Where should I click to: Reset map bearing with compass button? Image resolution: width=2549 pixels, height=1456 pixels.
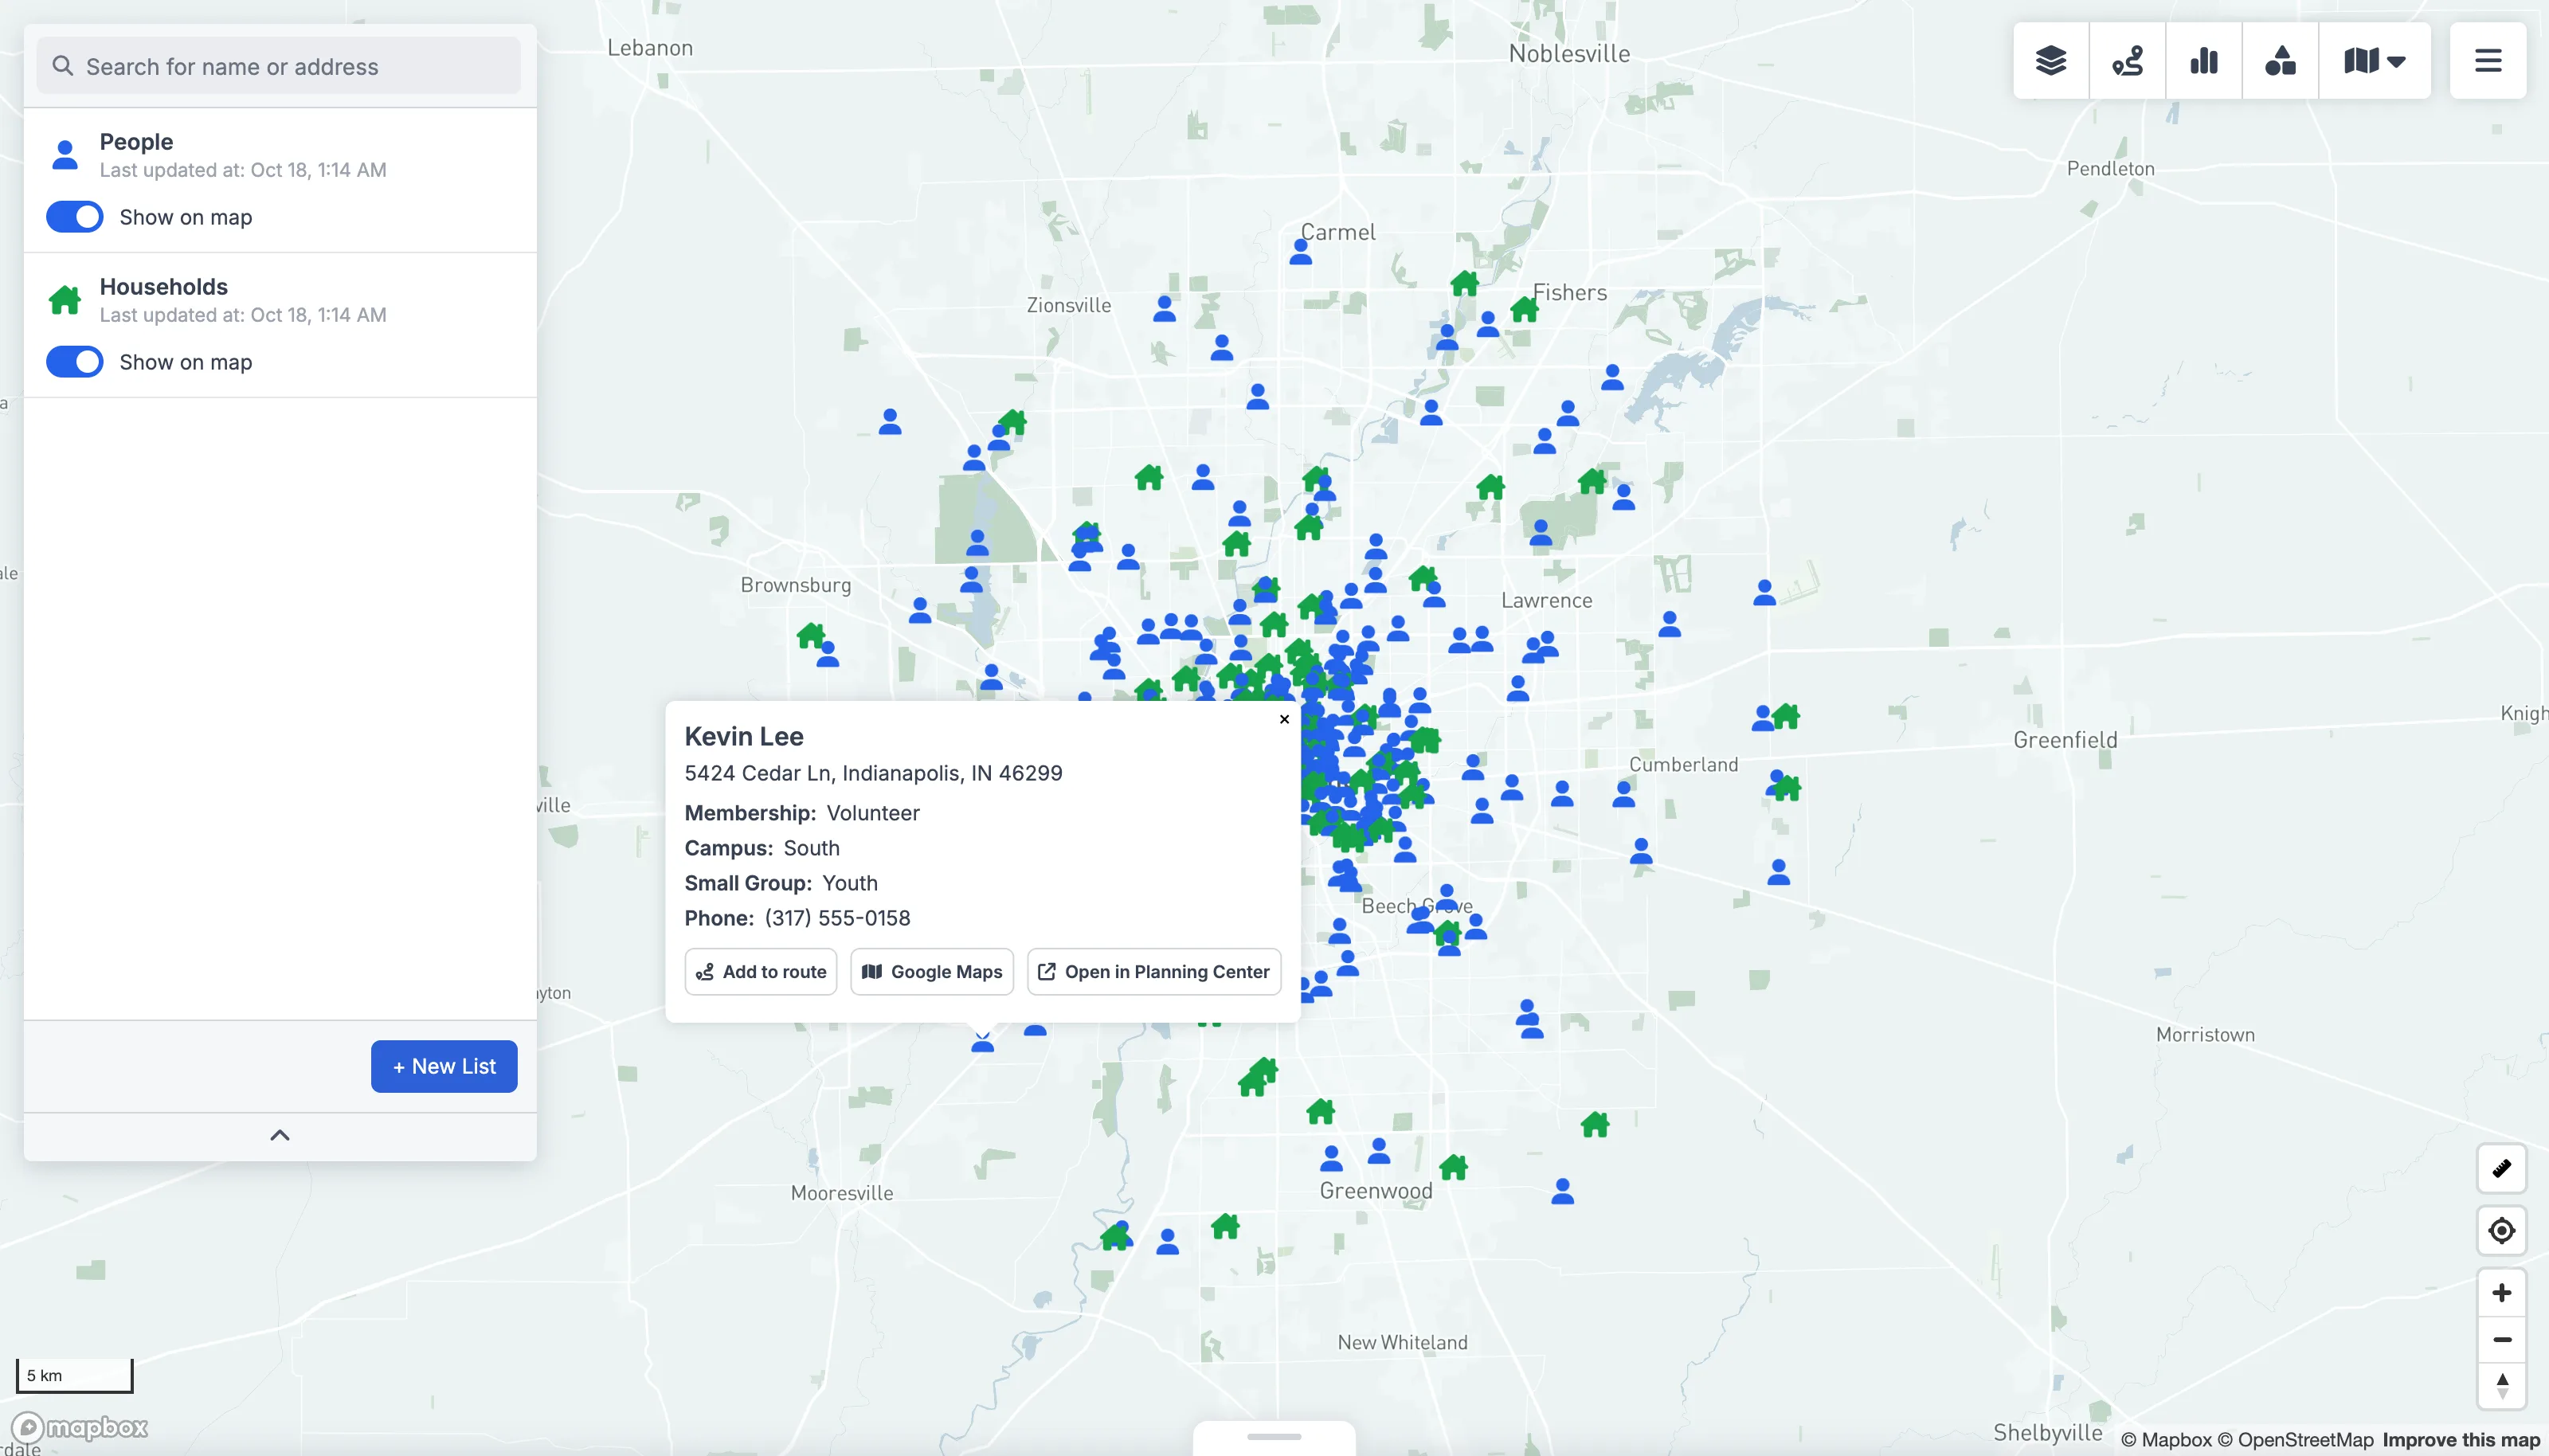click(2501, 1385)
